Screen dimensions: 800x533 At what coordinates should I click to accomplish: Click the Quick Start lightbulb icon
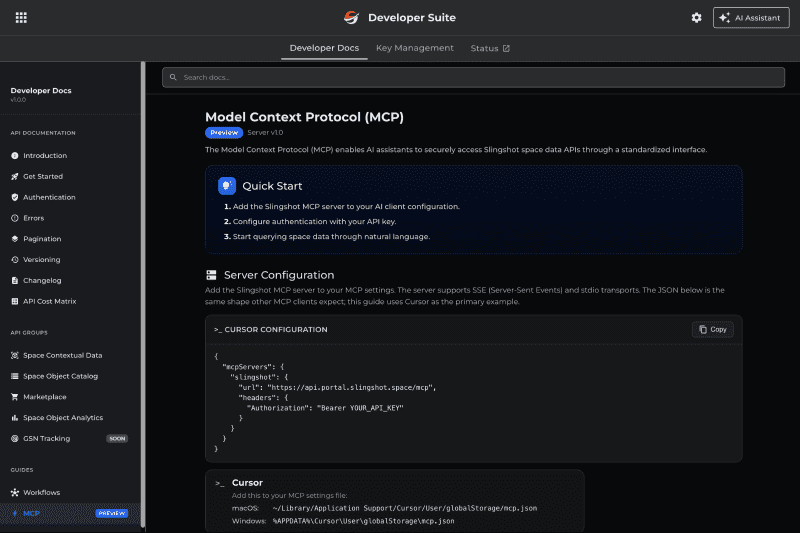(227, 186)
